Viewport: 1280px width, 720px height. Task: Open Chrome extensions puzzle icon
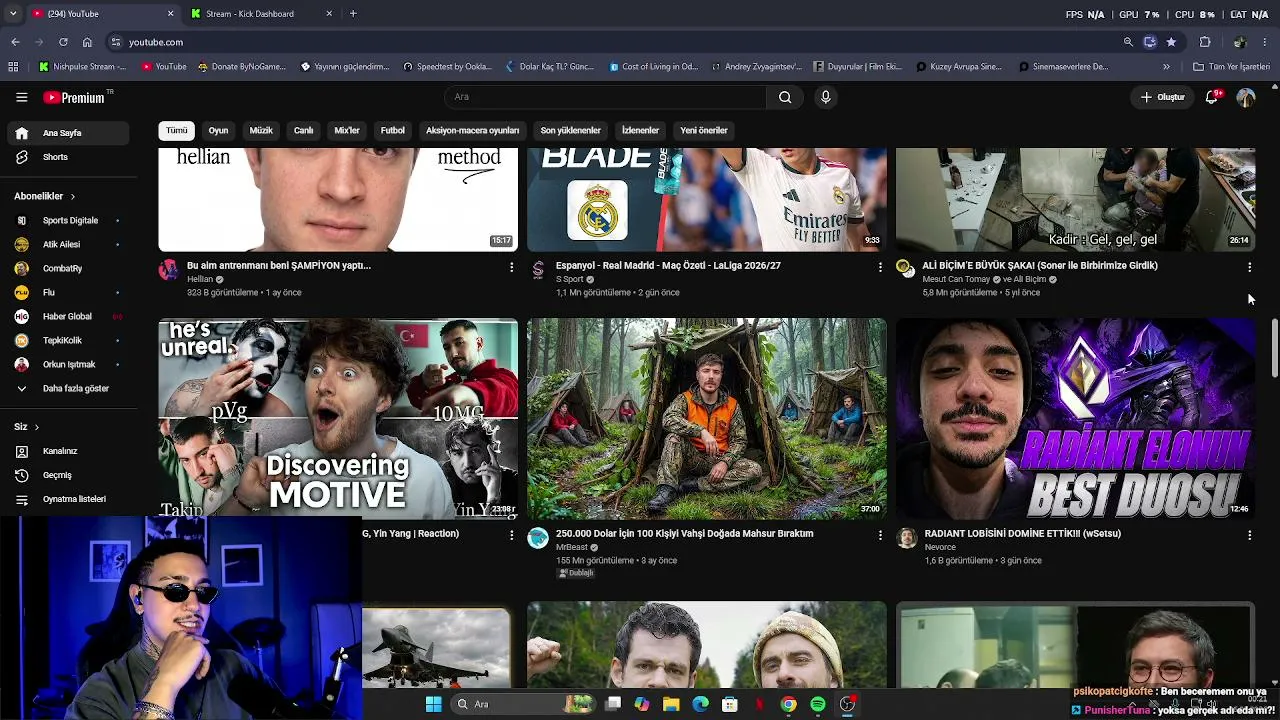pos(1205,42)
